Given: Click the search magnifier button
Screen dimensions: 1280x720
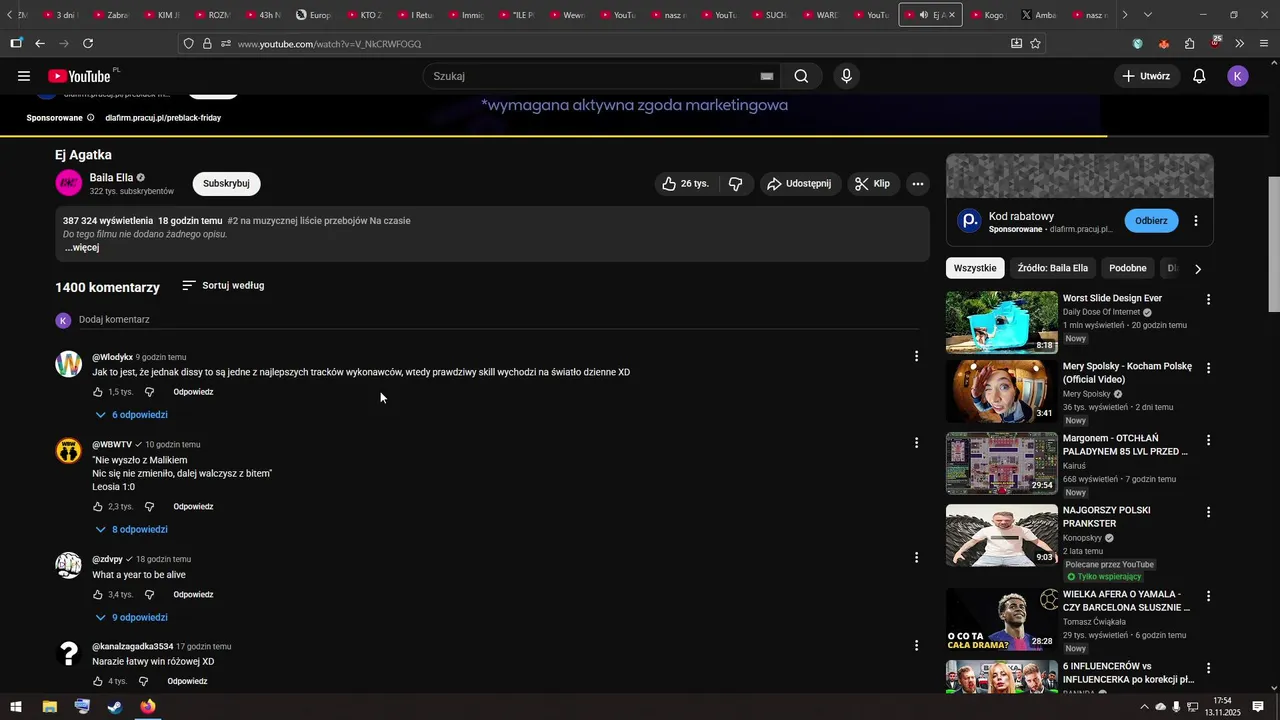Looking at the screenshot, I should (801, 76).
